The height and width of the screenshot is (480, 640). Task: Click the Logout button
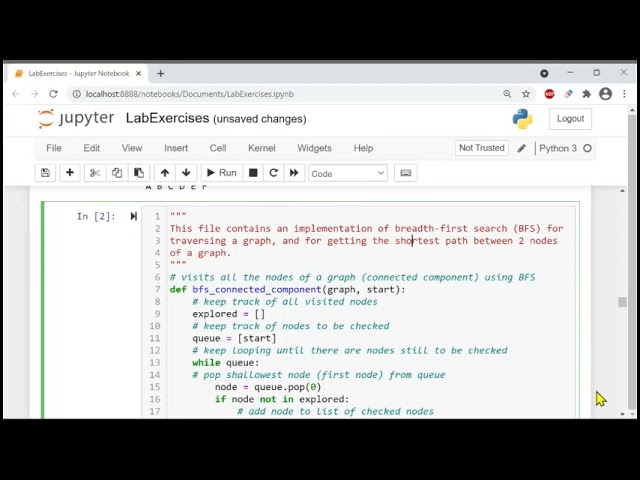570,118
